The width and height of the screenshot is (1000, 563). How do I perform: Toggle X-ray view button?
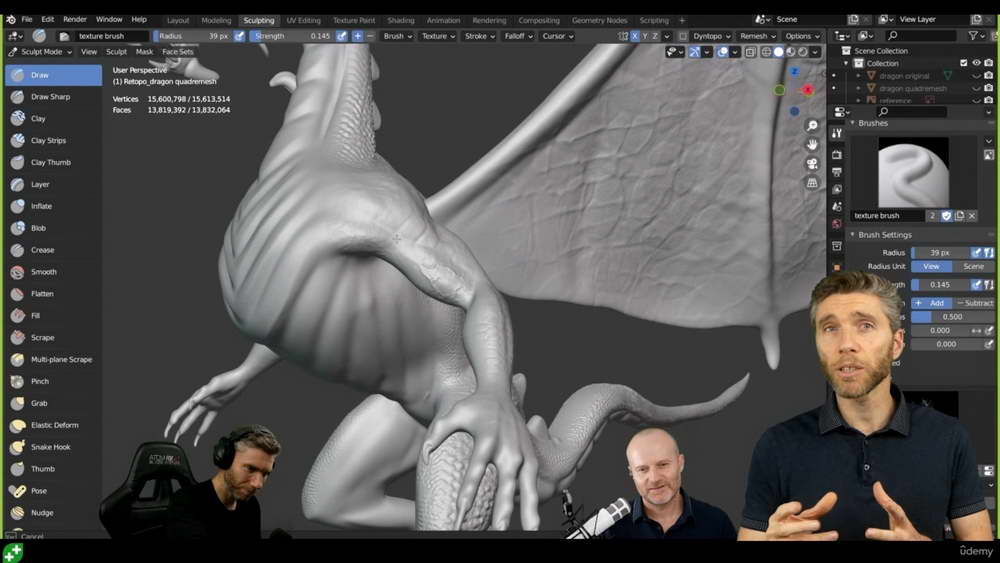pyautogui.click(x=750, y=52)
